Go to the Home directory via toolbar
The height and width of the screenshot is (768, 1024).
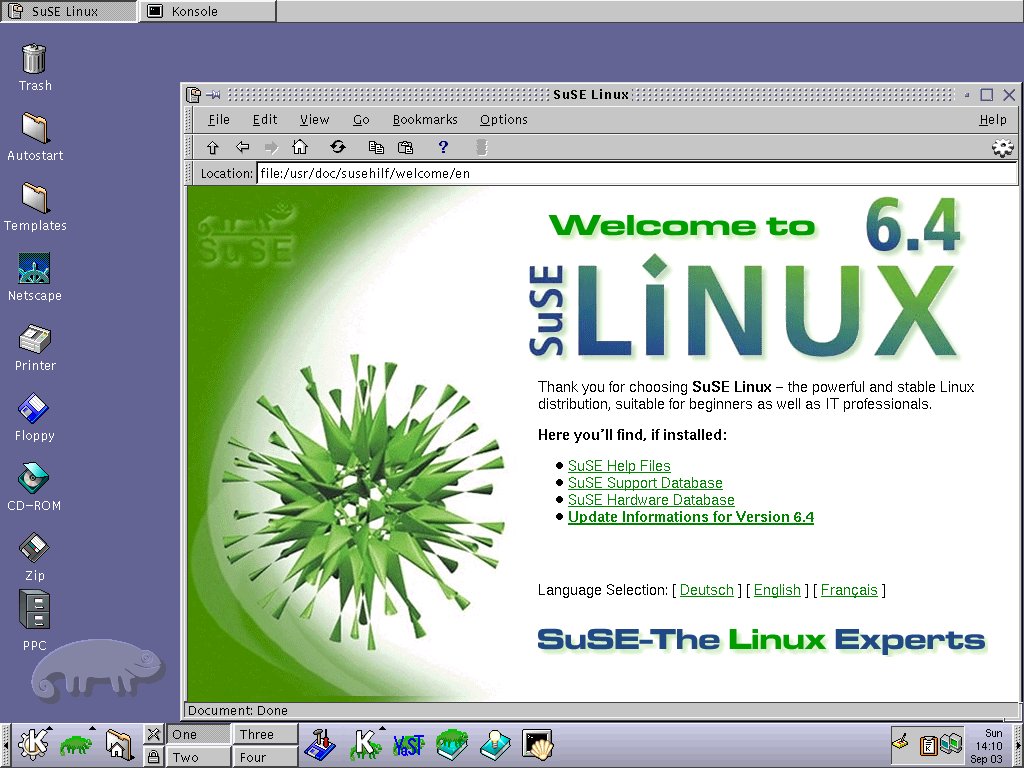click(x=300, y=147)
